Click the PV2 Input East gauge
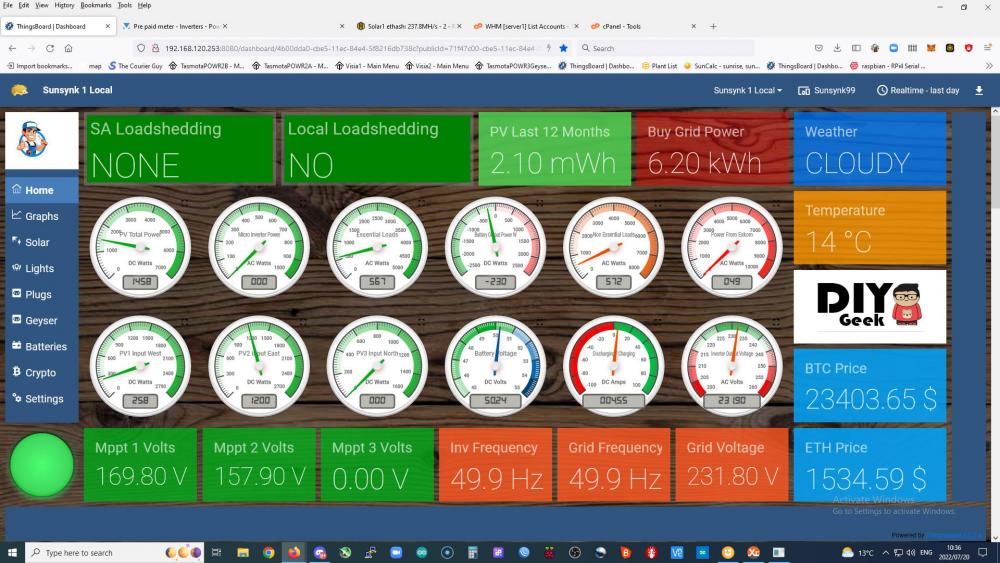Viewport: 1000px width, 563px height. tap(259, 366)
